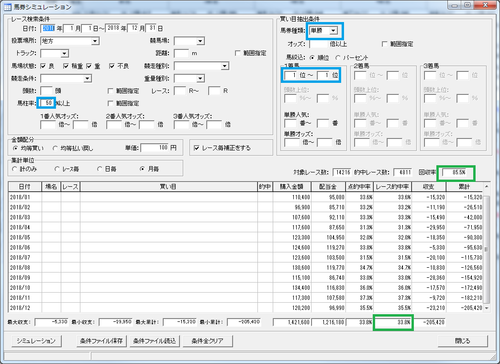Select the 均等買い radio button
Image resolution: width=500 pixels, height=364 pixels.
click(x=15, y=148)
